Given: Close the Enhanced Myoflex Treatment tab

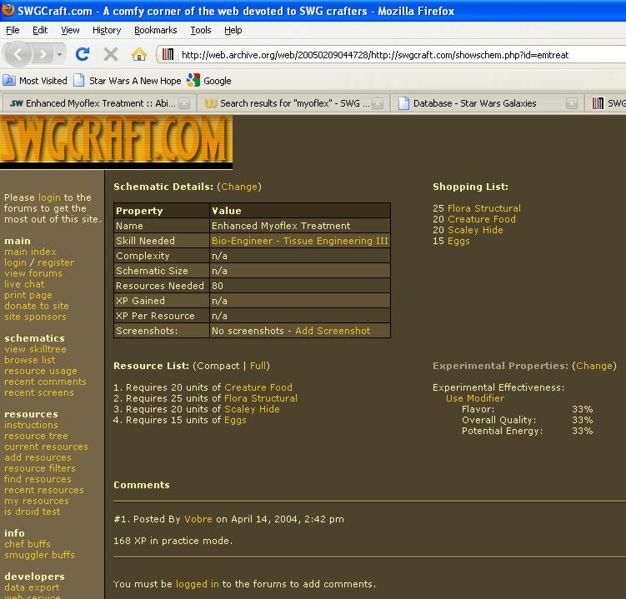Looking at the screenshot, I should (x=183, y=103).
